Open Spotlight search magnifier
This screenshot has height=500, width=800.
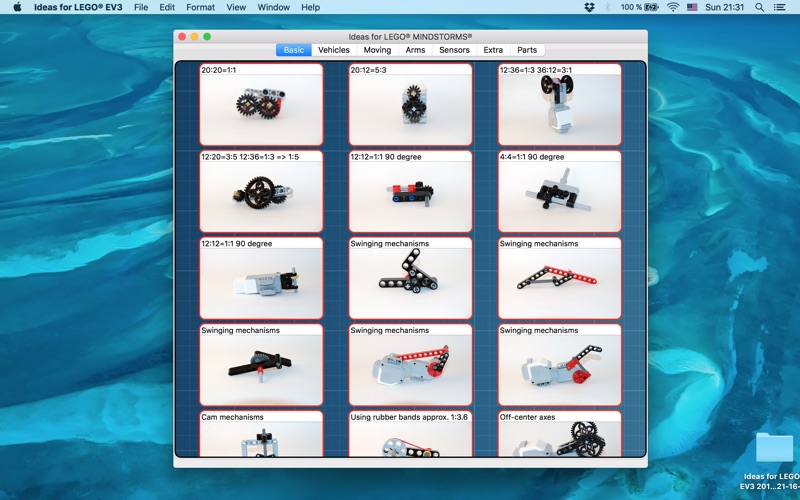pyautogui.click(x=759, y=7)
